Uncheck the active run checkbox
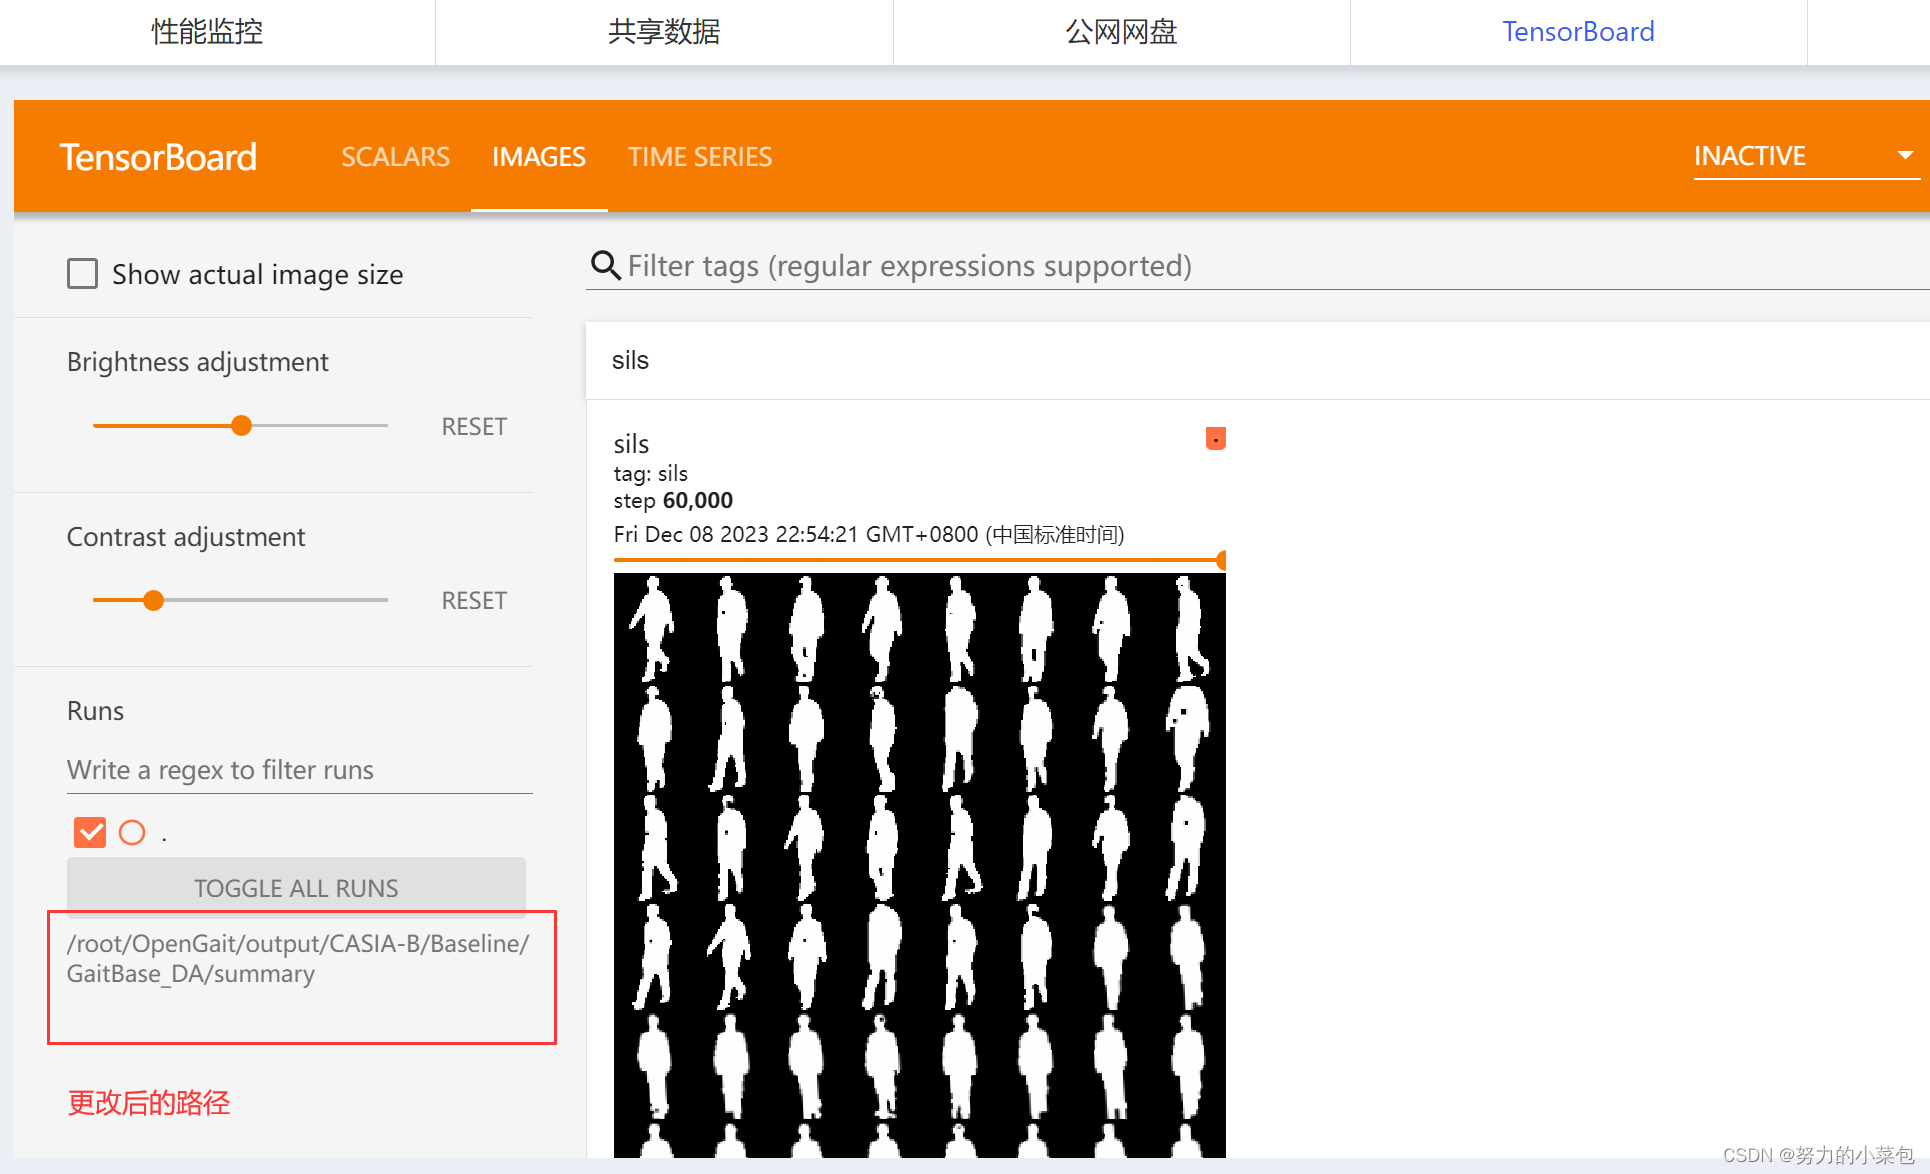Screen dimensions: 1930x1174 point(89,832)
